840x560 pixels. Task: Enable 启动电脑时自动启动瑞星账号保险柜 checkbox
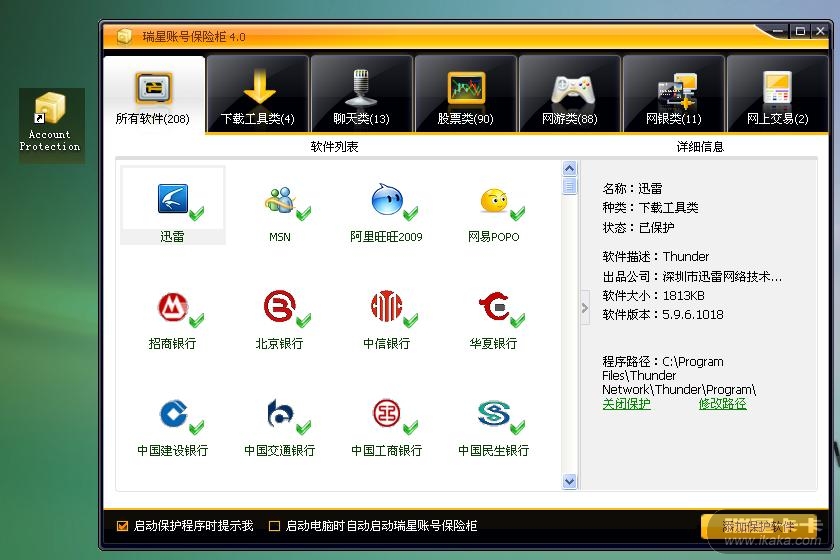coord(274,526)
